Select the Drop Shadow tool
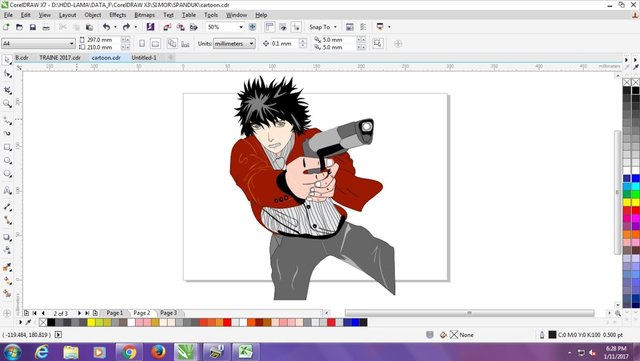Image resolution: width=640 pixels, height=361 pixels. pos(7,237)
